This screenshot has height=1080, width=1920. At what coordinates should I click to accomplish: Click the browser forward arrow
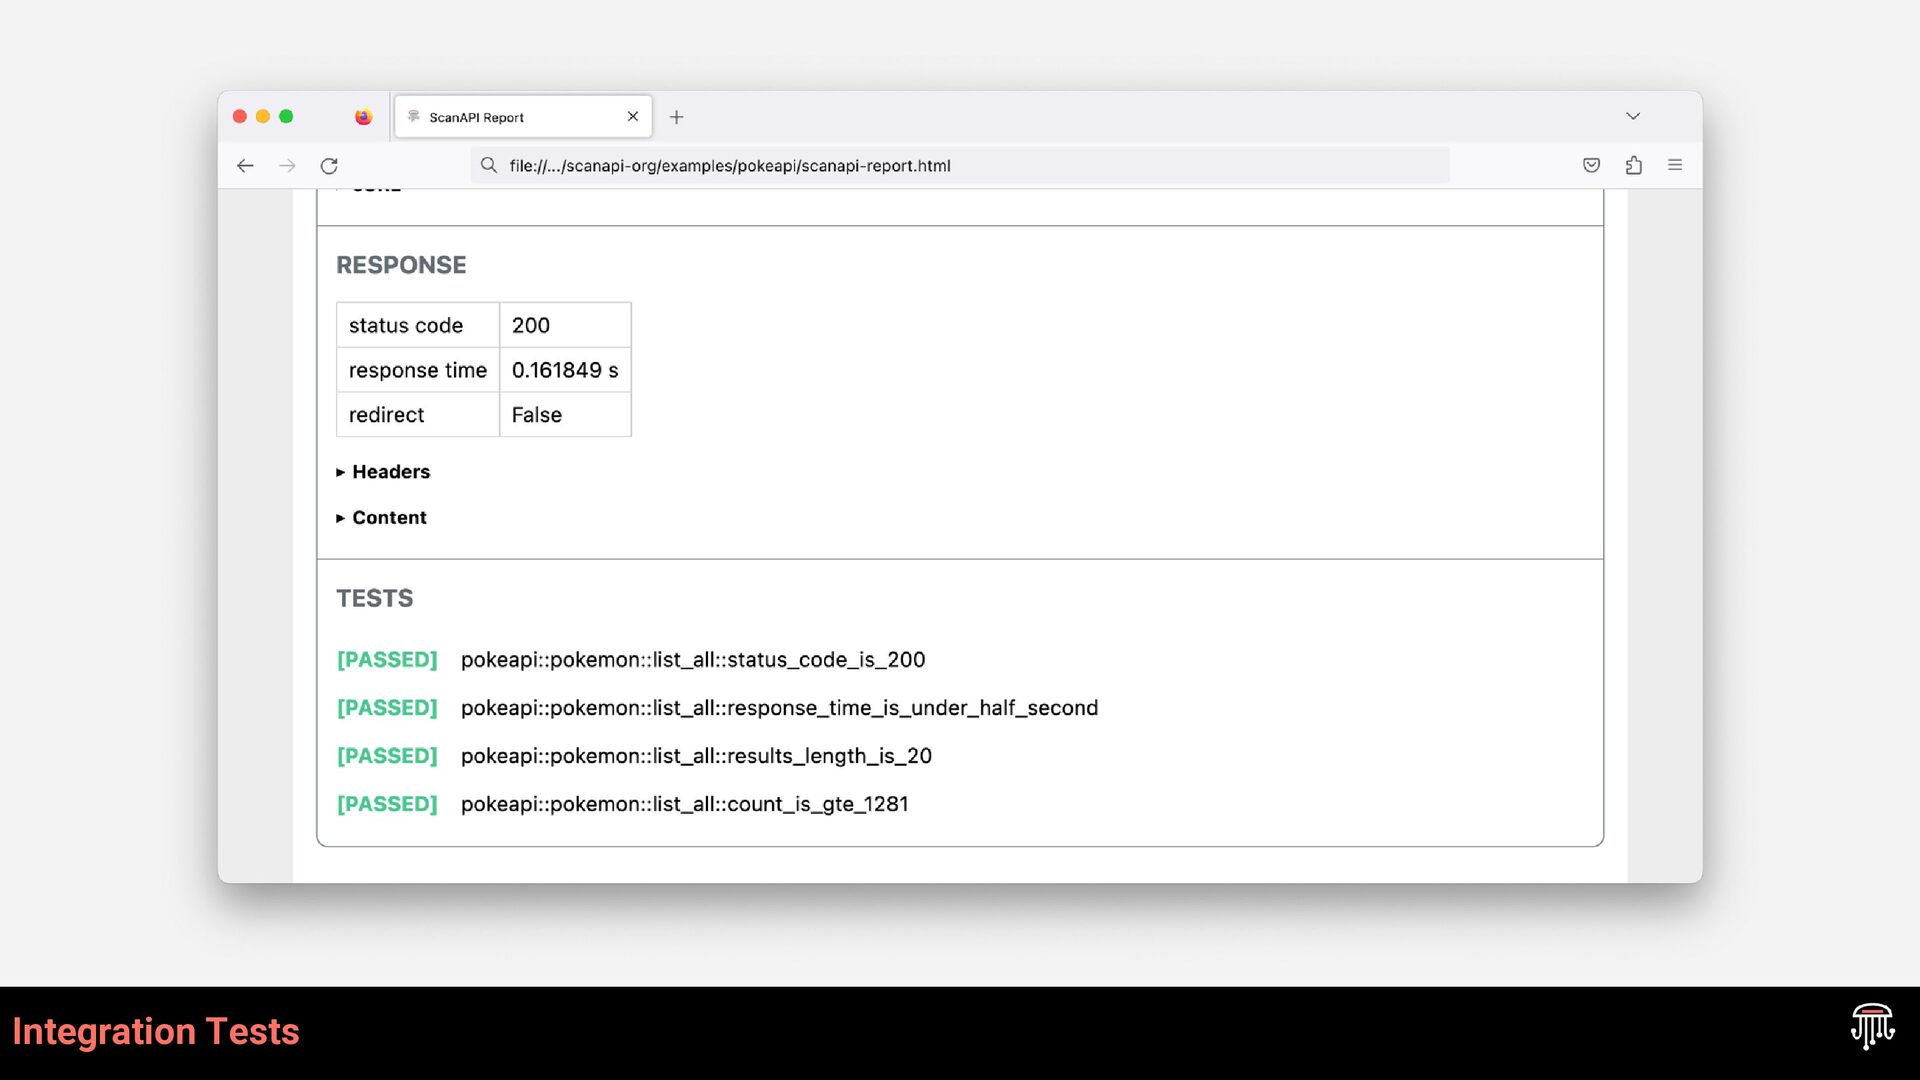[x=287, y=166]
